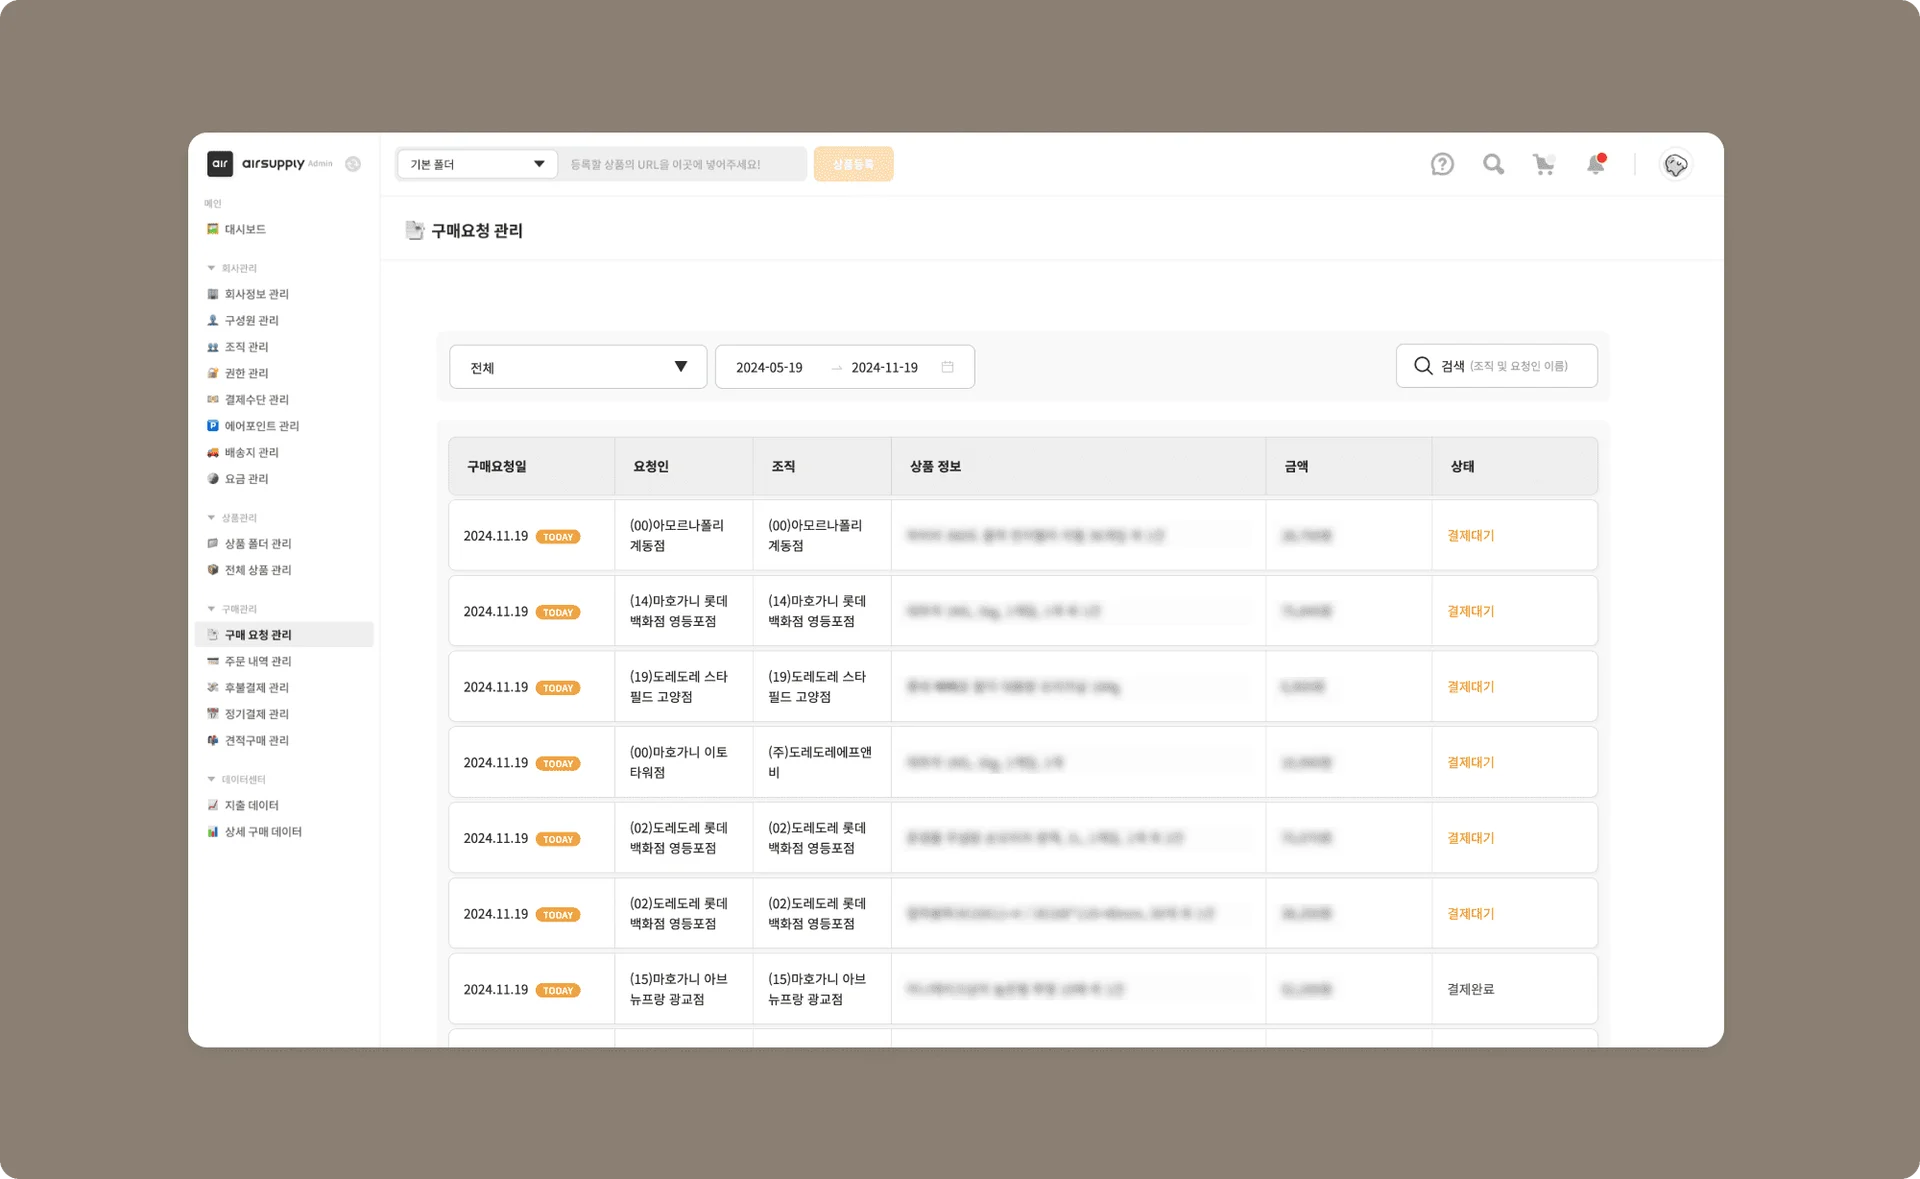
Task: Open the end date calendar picker
Action: [x=947, y=367]
